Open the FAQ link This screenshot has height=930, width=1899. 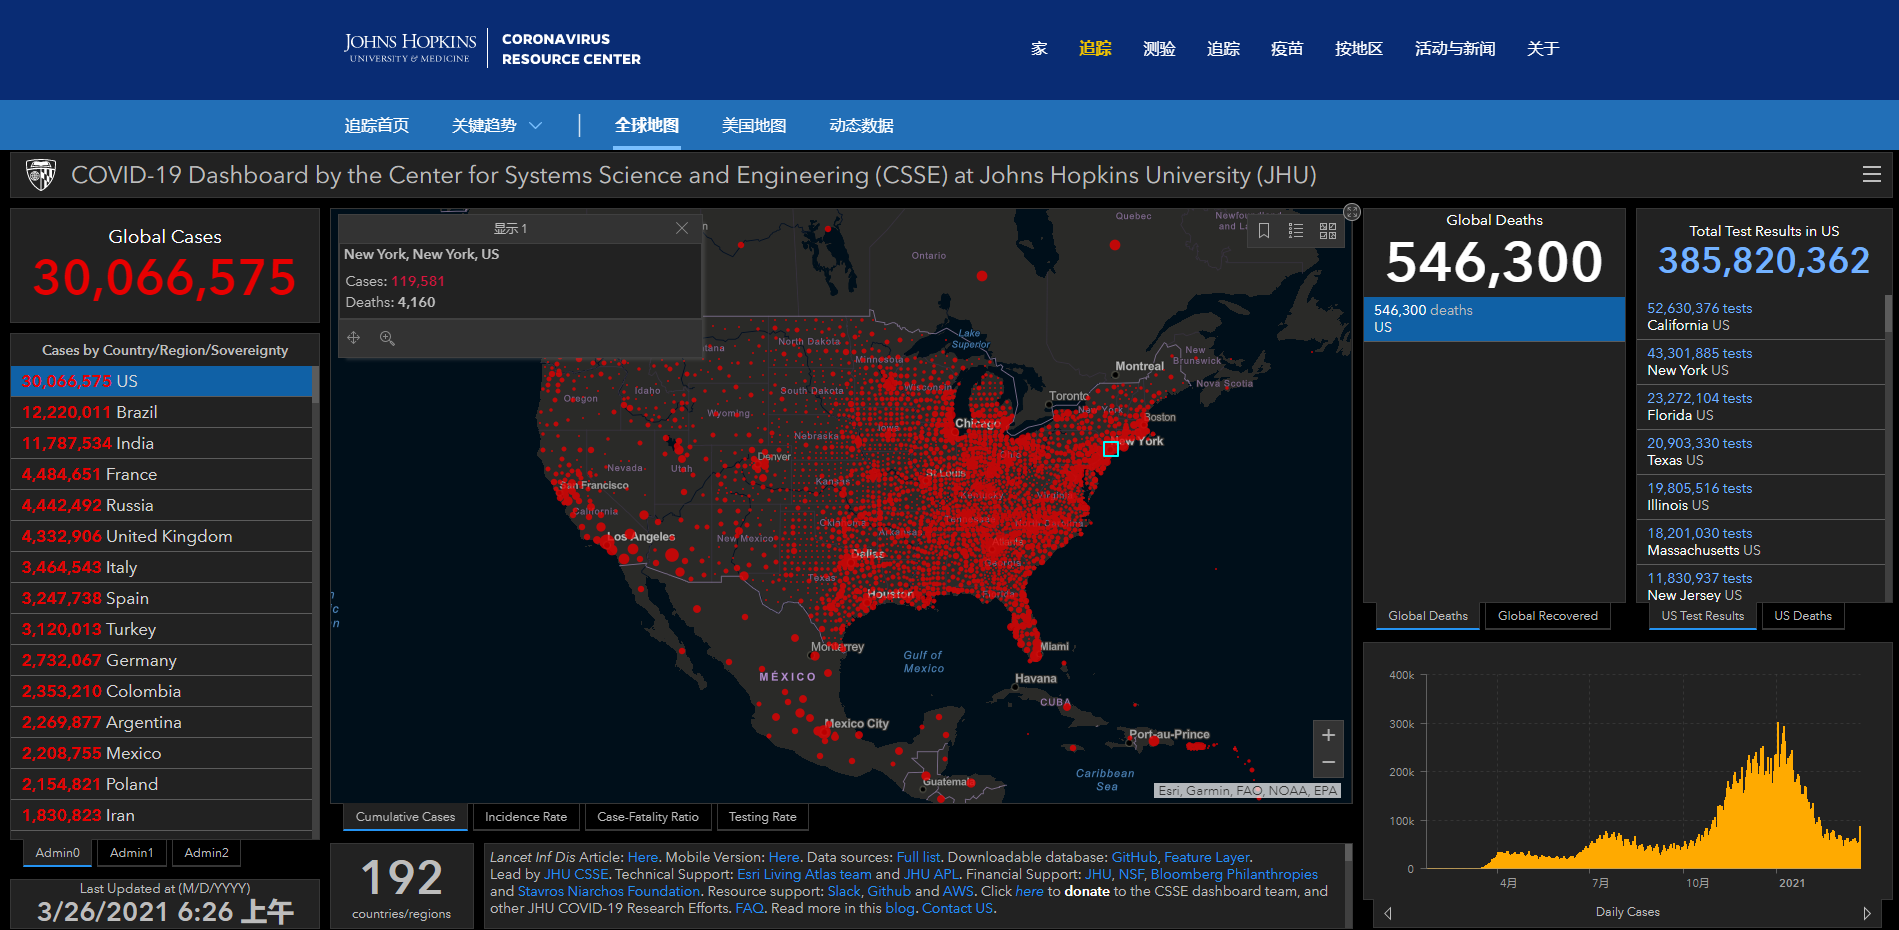coord(749,908)
